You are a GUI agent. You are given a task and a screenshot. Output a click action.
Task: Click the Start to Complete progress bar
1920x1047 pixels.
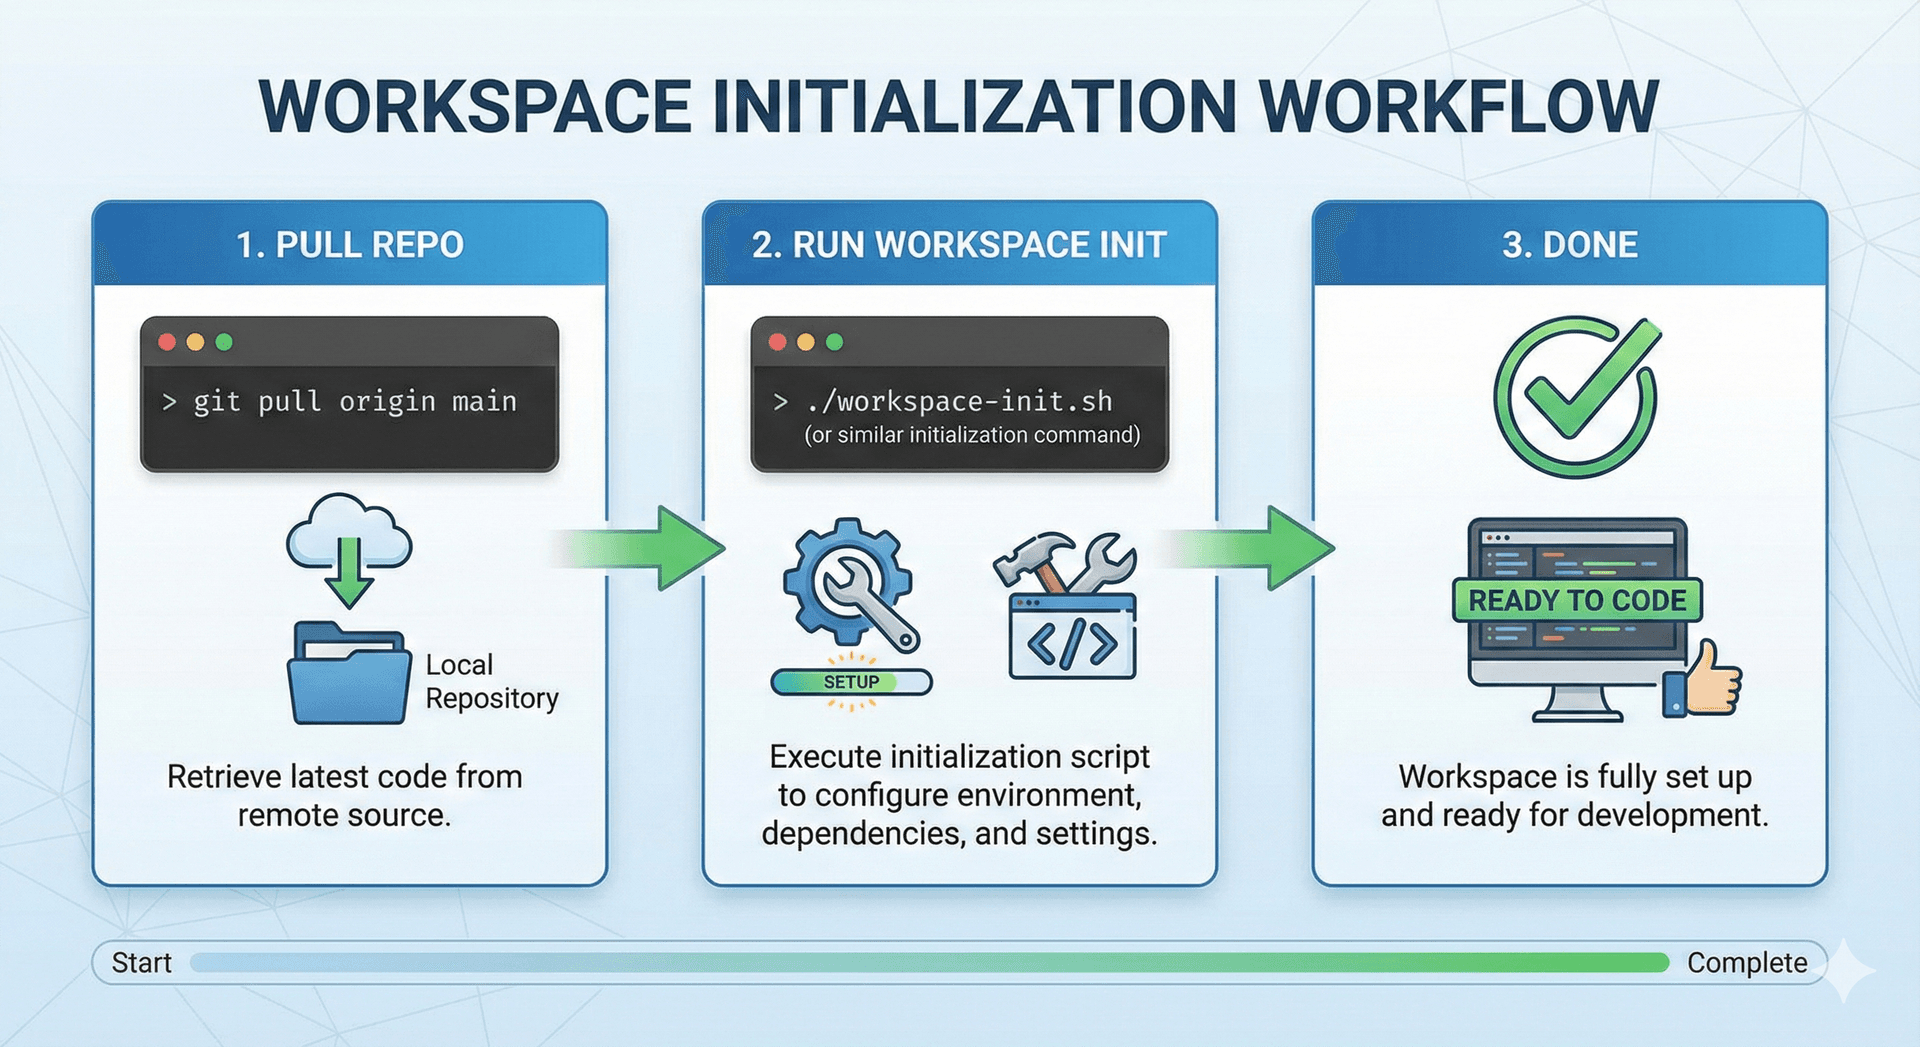point(929,963)
